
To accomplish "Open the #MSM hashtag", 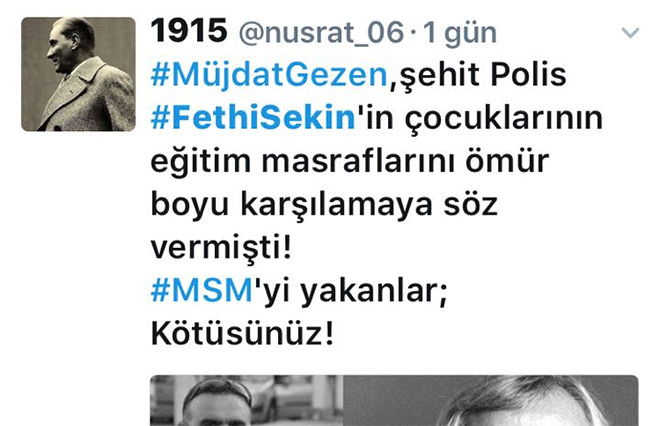I will click(x=202, y=290).
